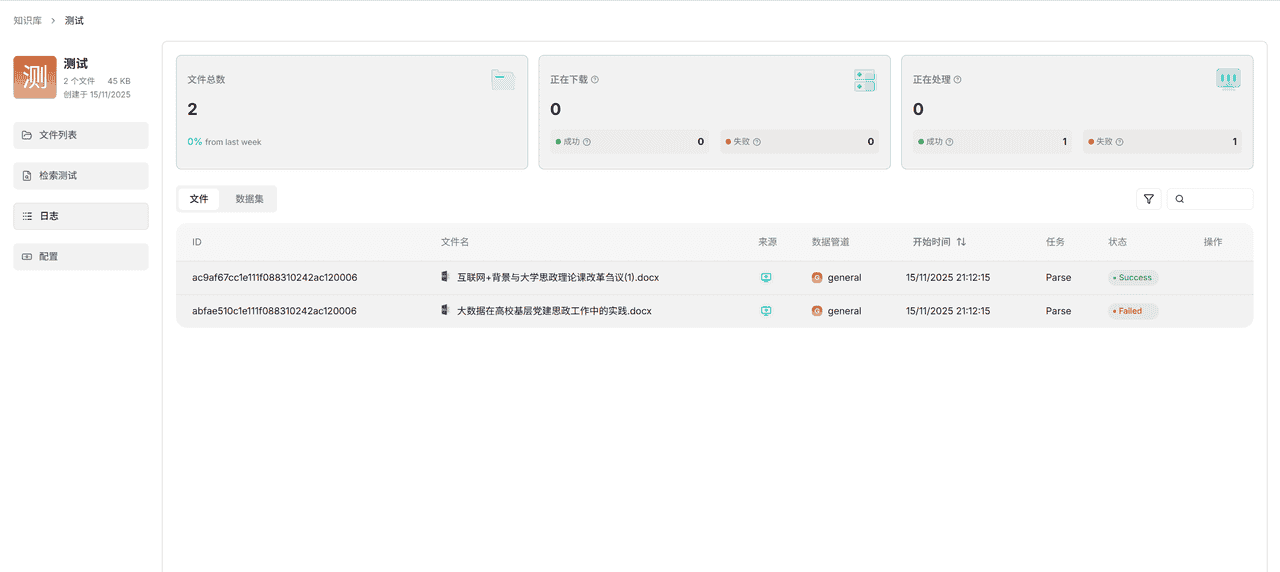Click the start time in the Success row
Screen dimensions: 1280x572
948,278
